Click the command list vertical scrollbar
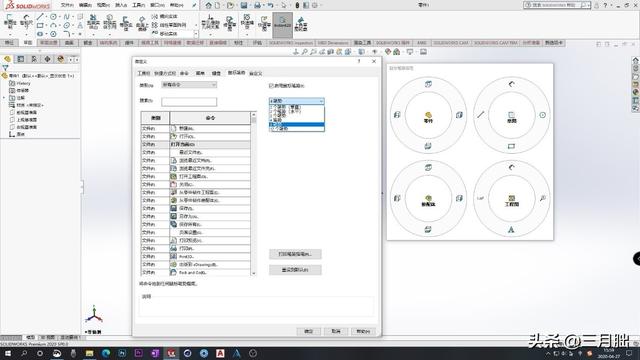 tap(254, 194)
